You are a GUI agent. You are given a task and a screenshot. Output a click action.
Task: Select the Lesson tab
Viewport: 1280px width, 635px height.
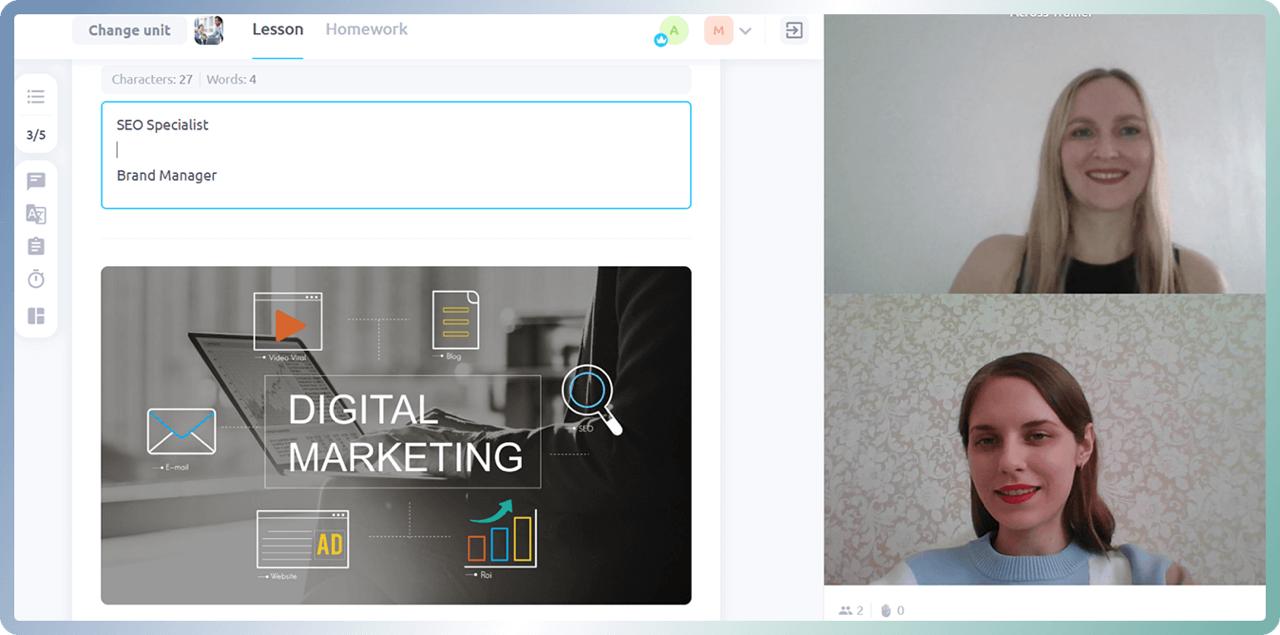click(x=277, y=30)
